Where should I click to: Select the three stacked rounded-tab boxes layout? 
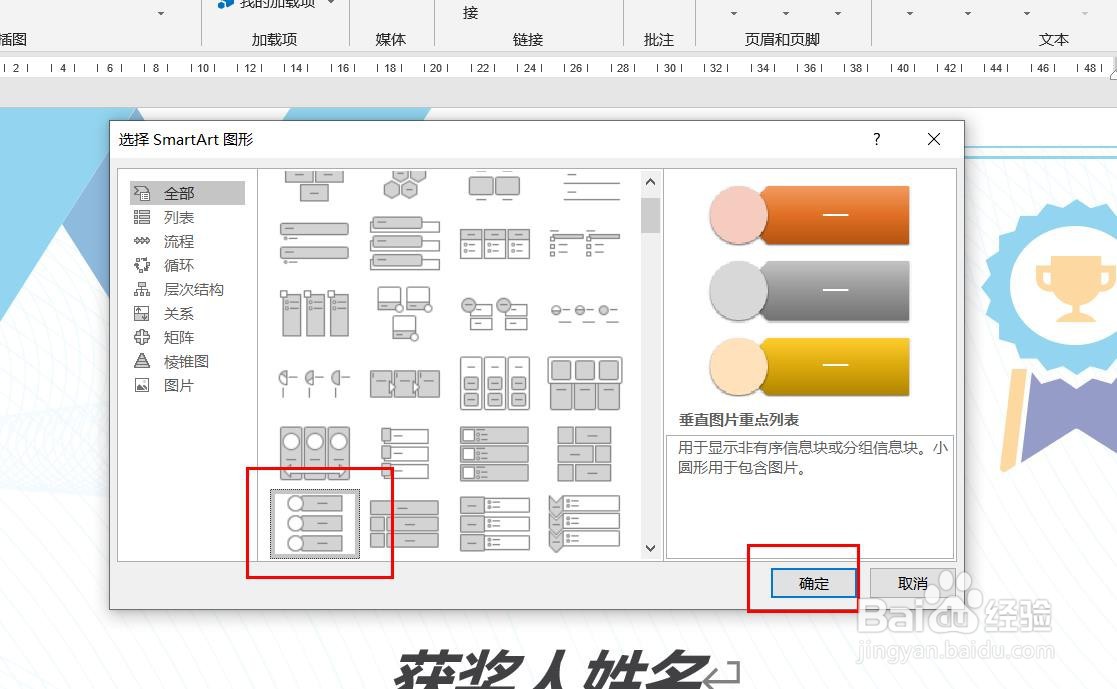405,243
